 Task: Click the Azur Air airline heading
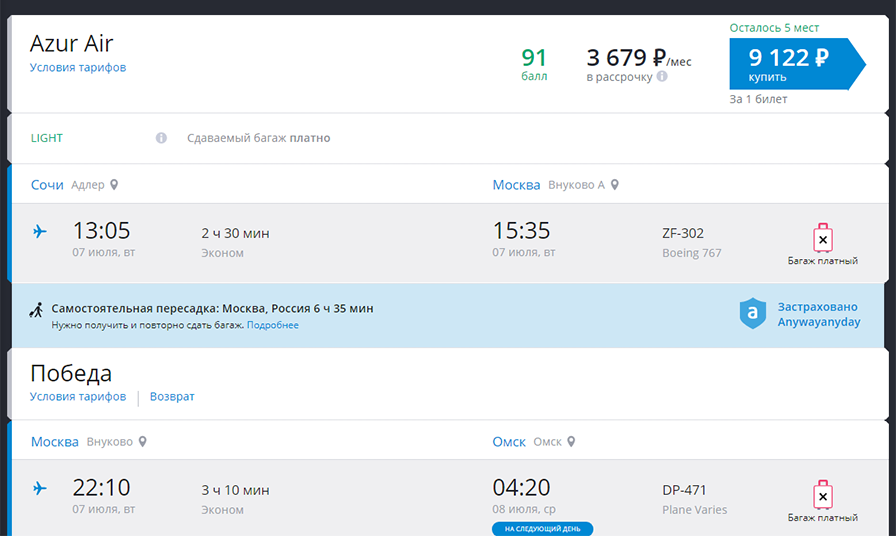71,43
